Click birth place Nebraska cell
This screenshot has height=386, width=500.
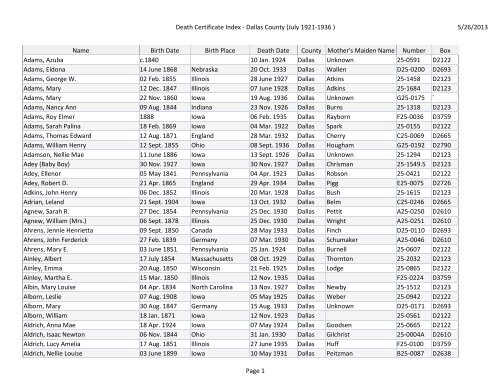[220, 69]
